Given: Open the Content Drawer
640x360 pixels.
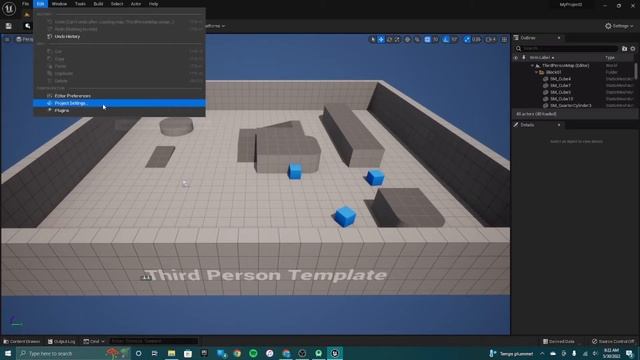Looking at the screenshot, I should (x=22, y=341).
